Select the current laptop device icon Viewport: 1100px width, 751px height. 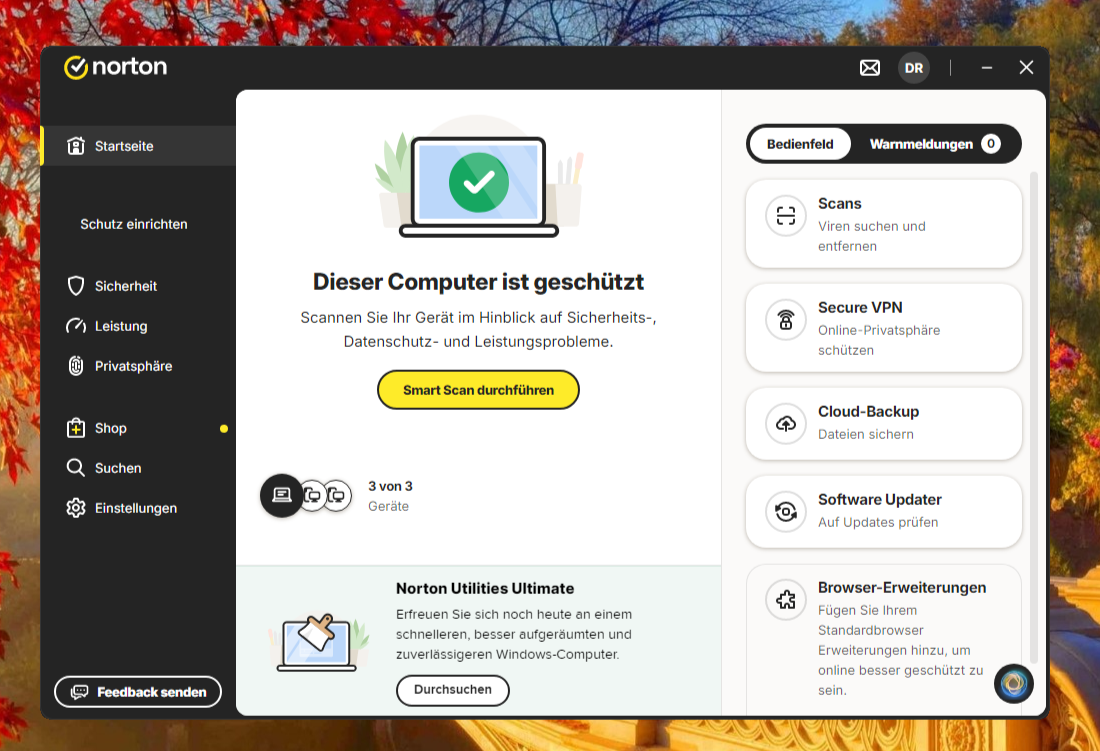tap(281, 495)
